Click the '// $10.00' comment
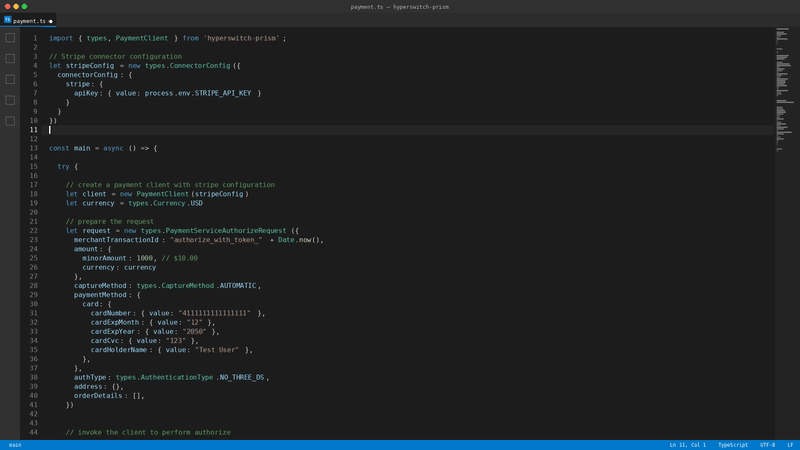The height and width of the screenshot is (450, 800). tap(180, 259)
